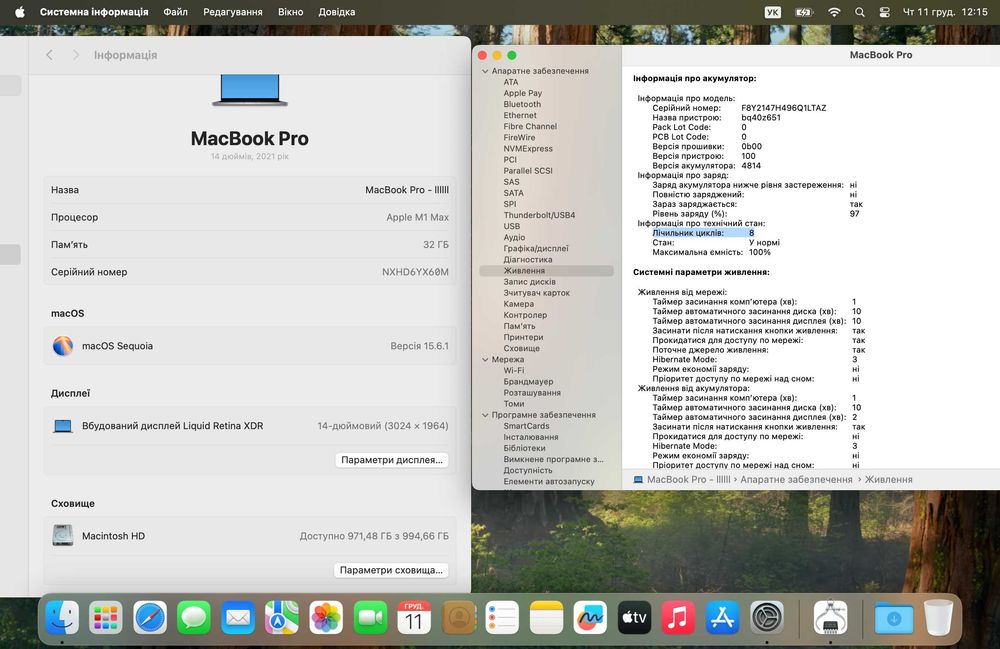Image resolution: width=1000 pixels, height=649 pixels.
Task: Click MacBook Pro - ІІІІІІ path bar item
Action: click(x=682, y=479)
